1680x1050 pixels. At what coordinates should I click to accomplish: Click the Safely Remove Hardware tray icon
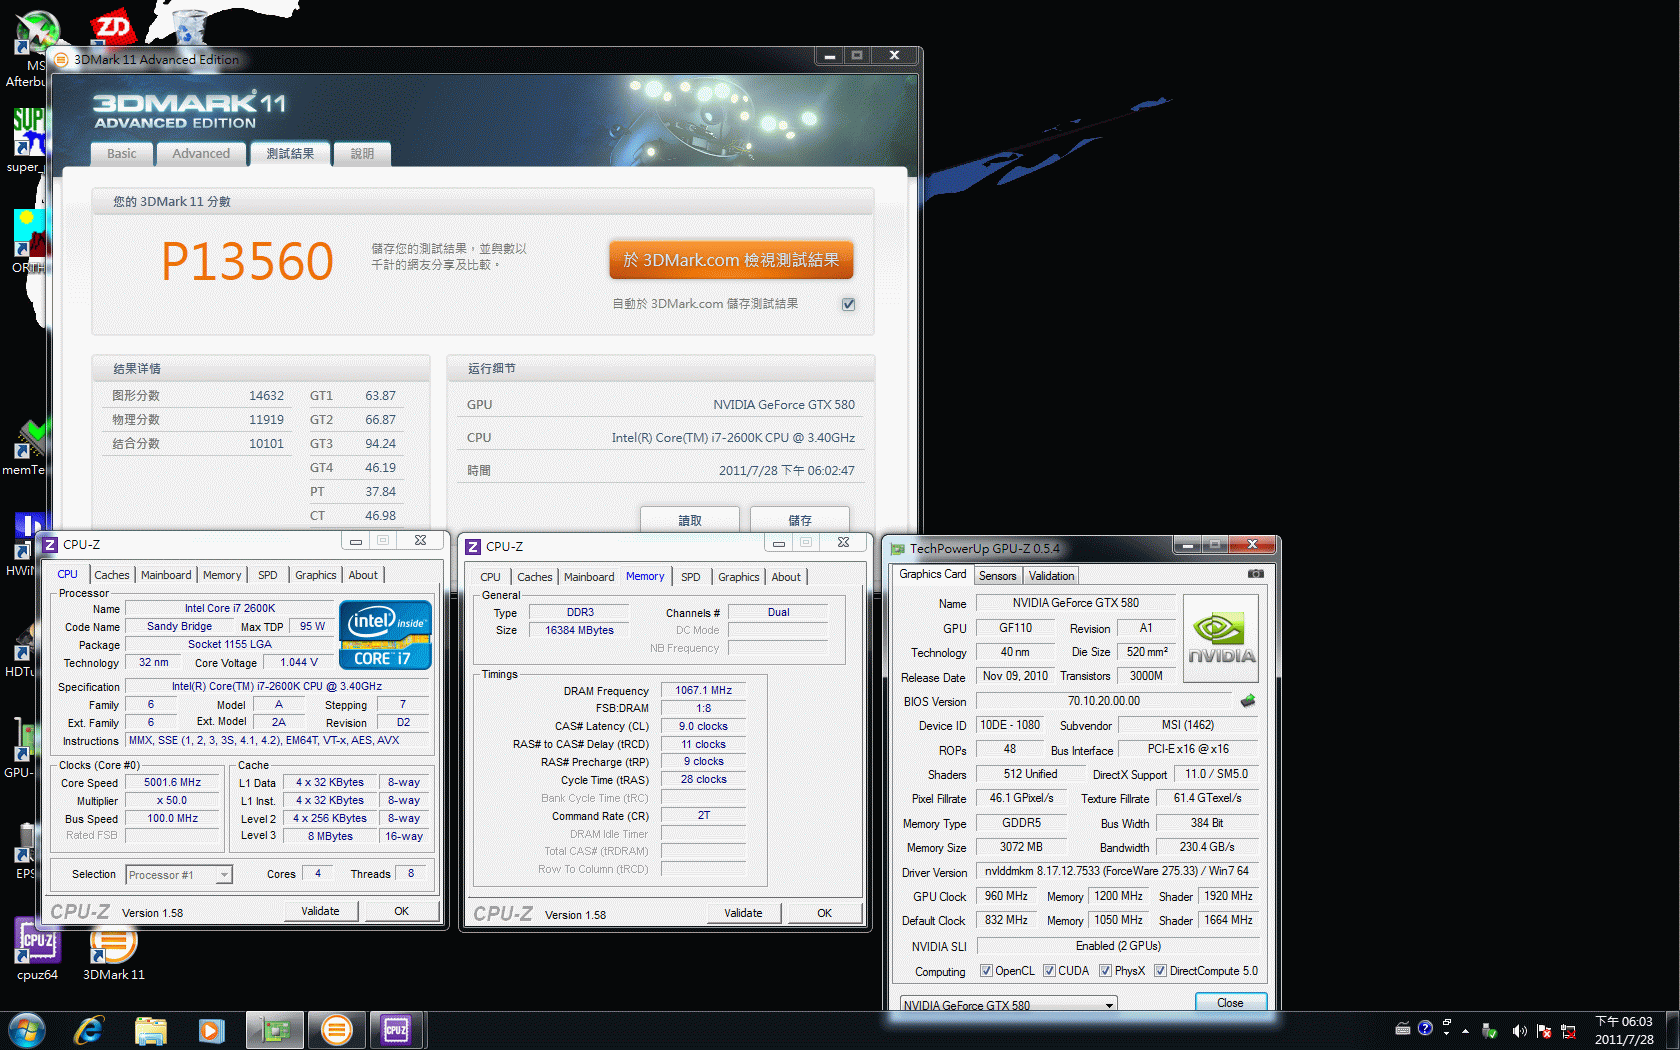(x=1490, y=1030)
